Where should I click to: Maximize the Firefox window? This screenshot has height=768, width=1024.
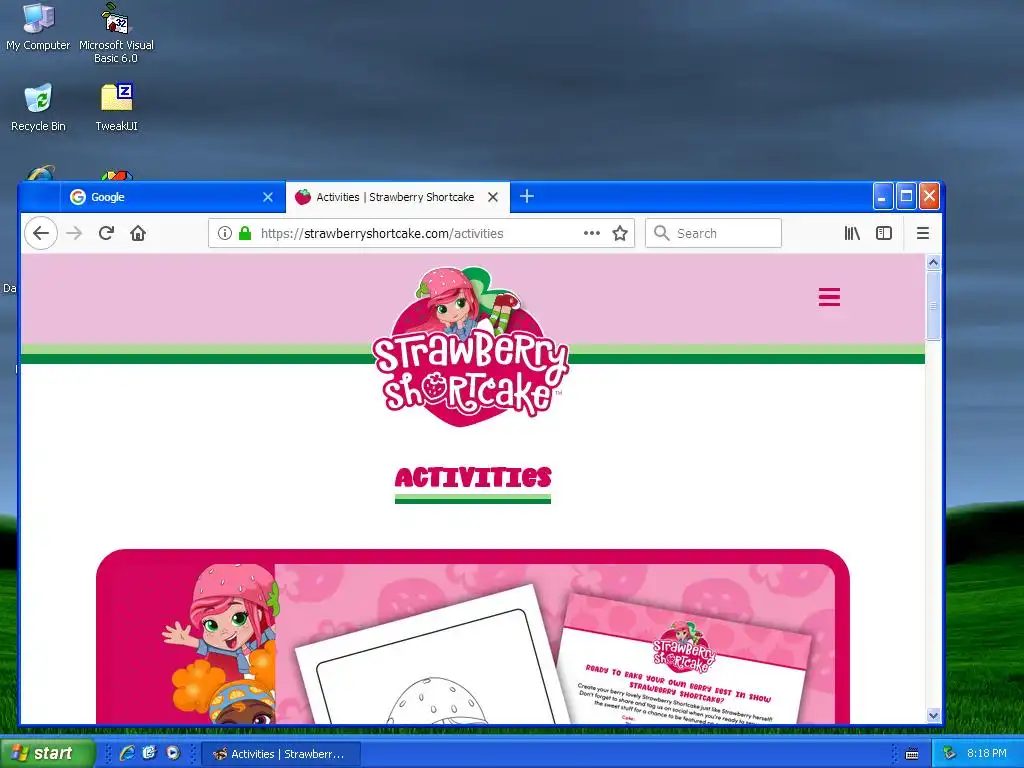906,196
